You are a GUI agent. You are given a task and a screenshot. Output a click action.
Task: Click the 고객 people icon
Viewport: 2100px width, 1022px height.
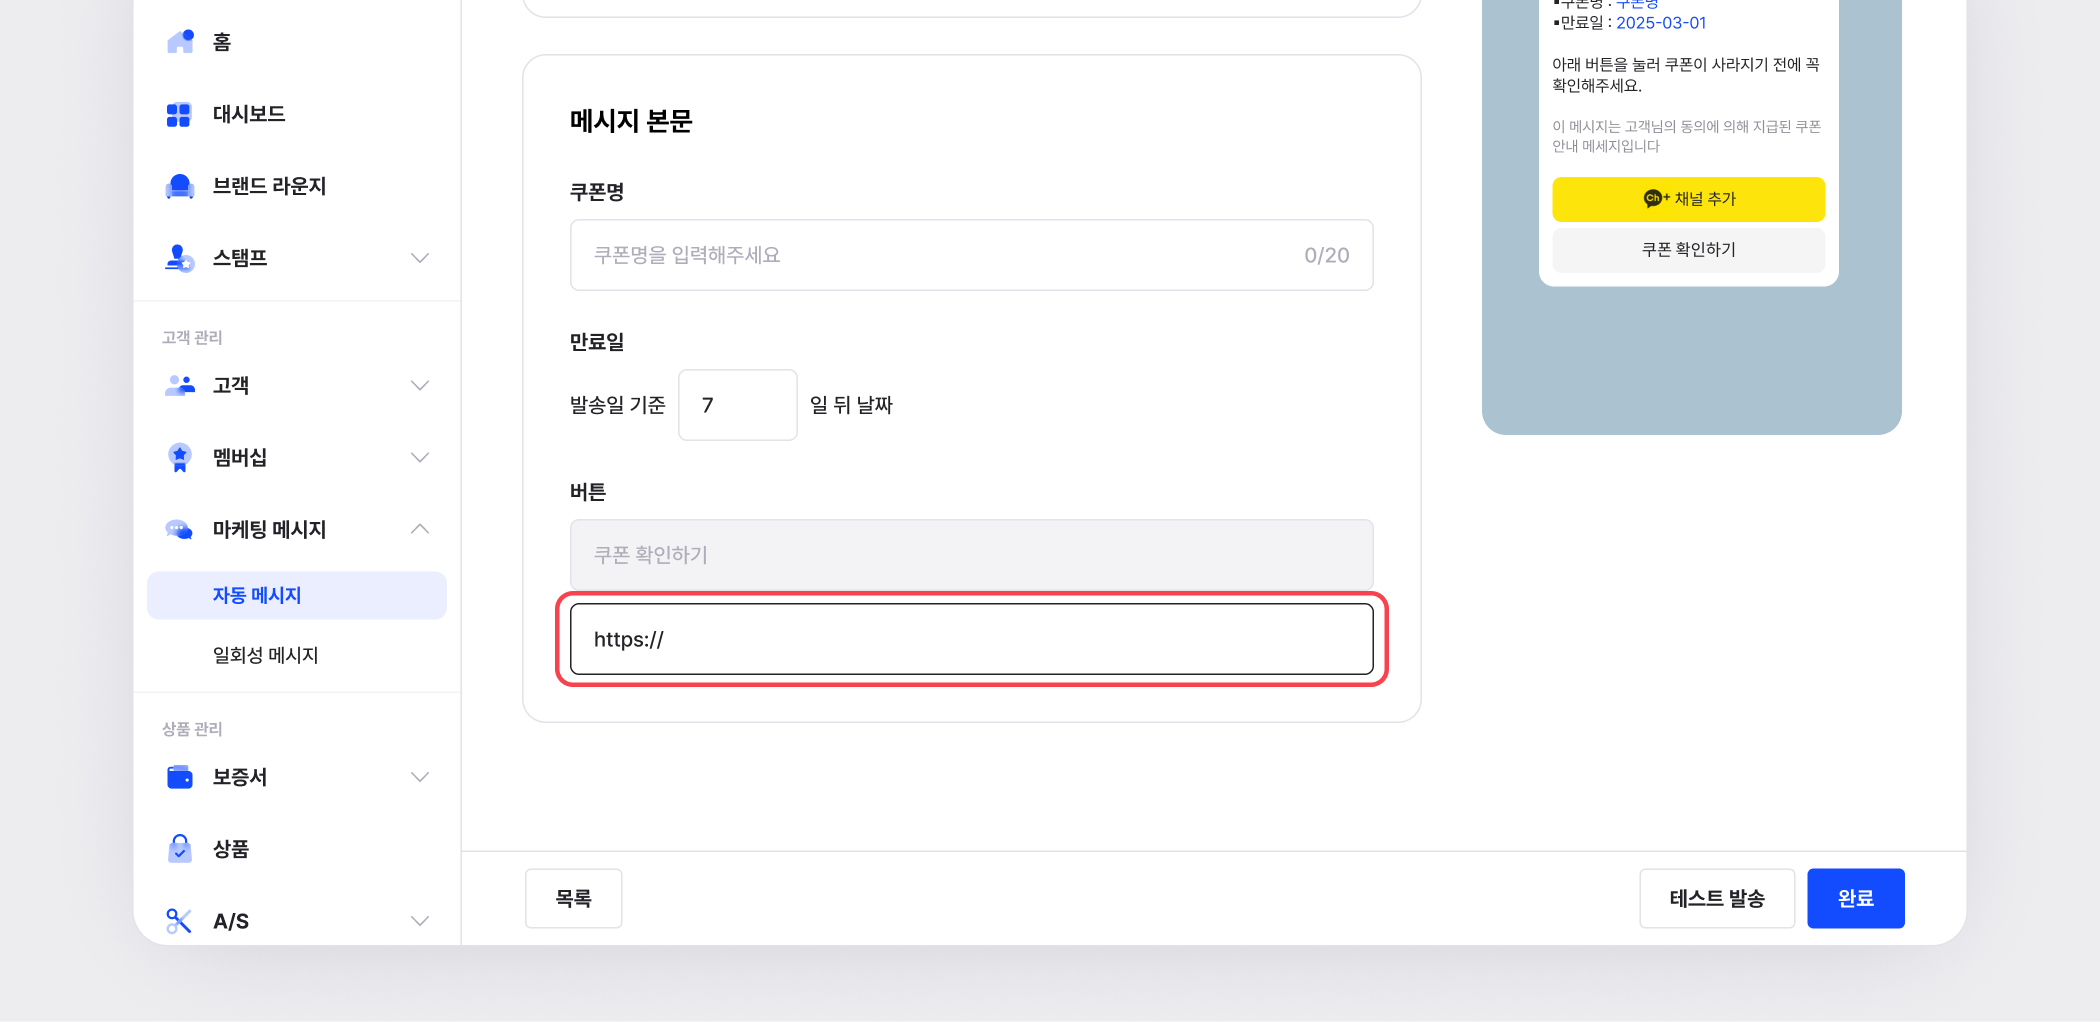click(180, 386)
